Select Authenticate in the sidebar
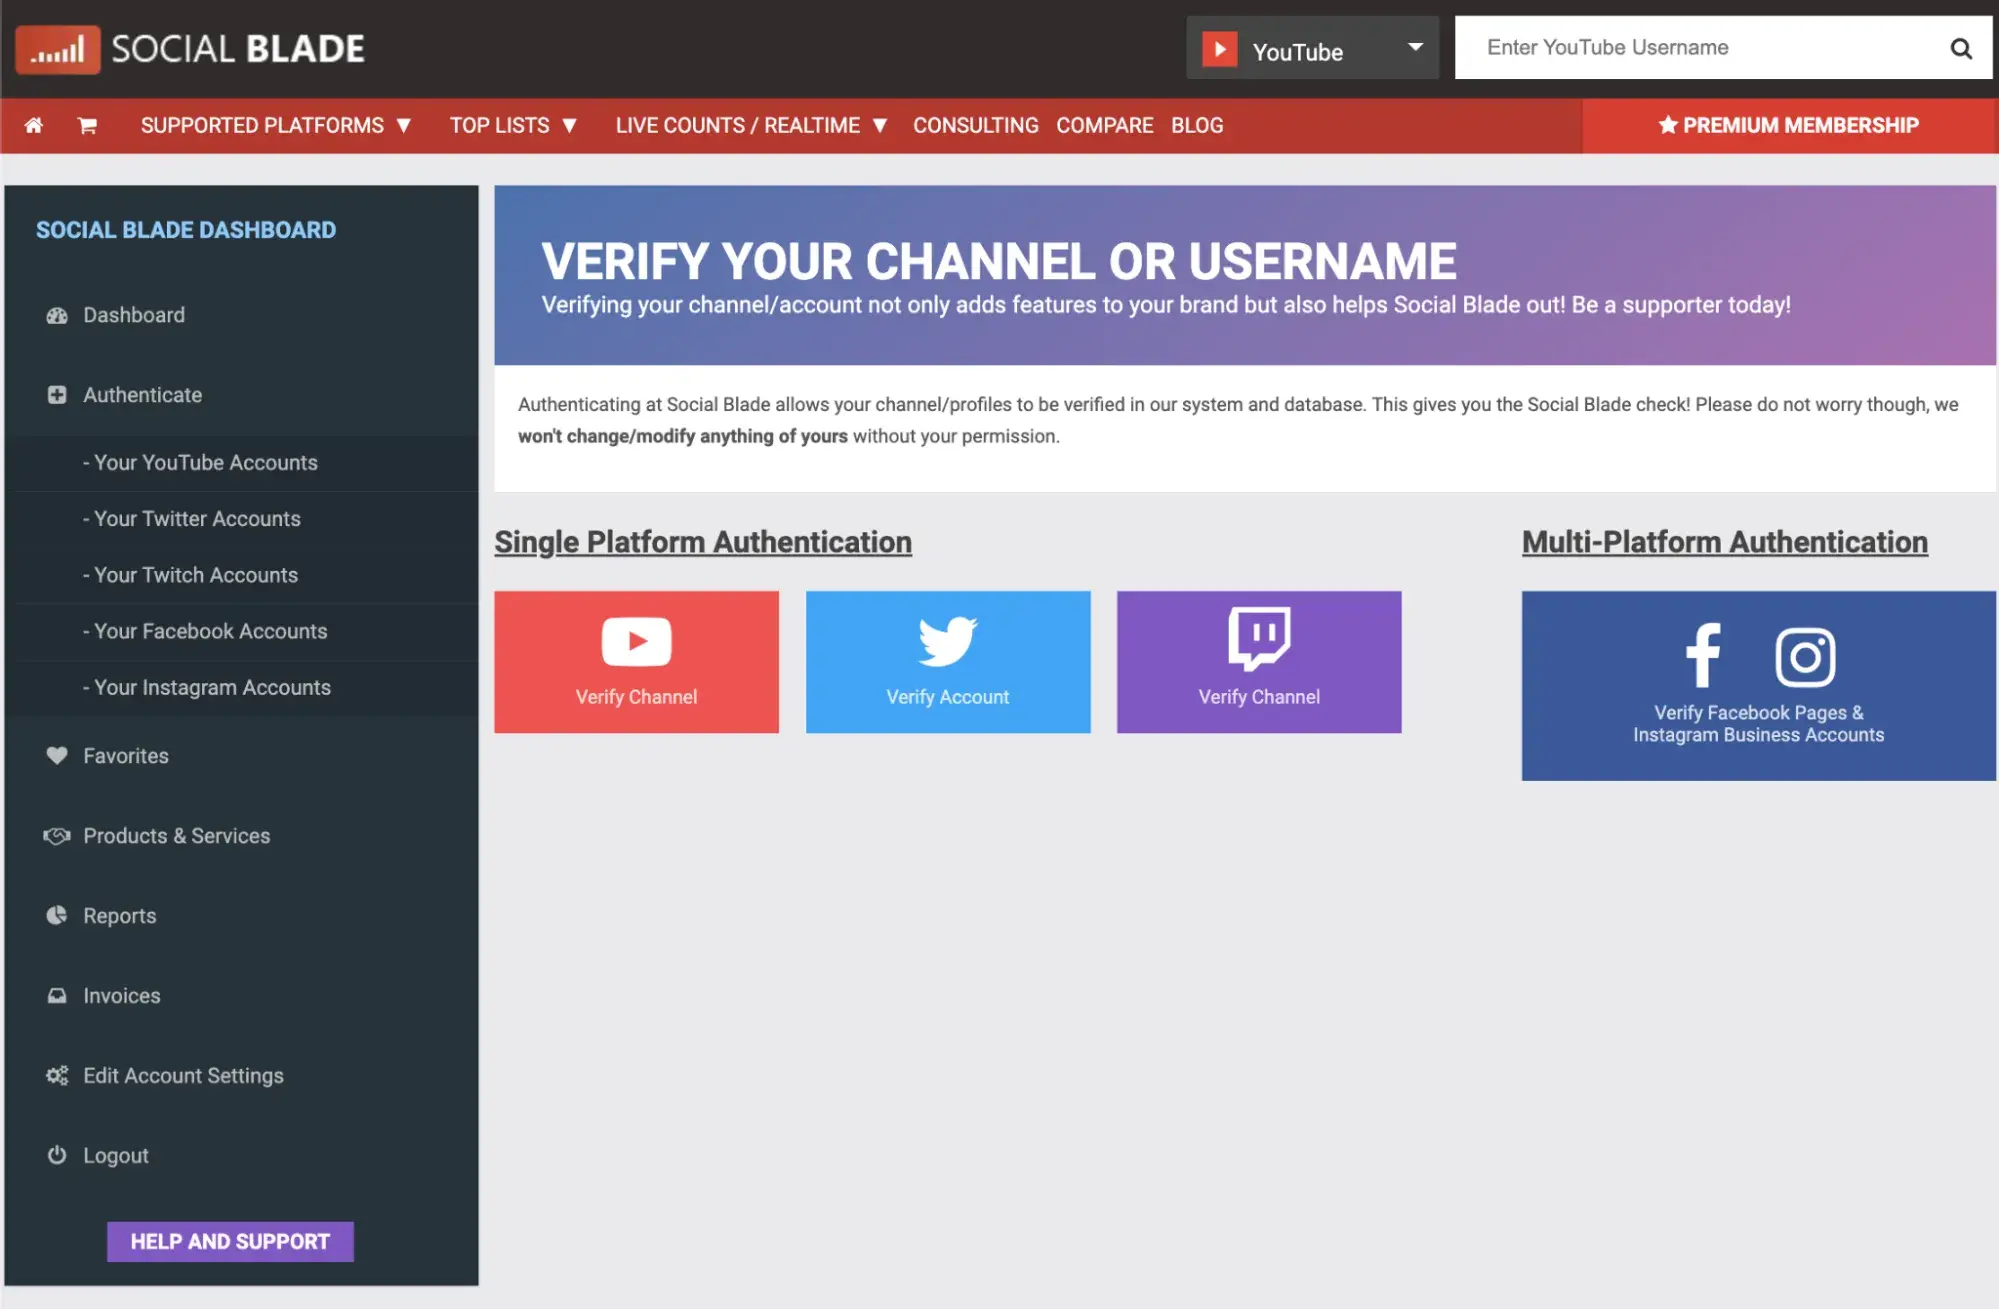Viewport: 1999px width, 1309px height. click(142, 395)
